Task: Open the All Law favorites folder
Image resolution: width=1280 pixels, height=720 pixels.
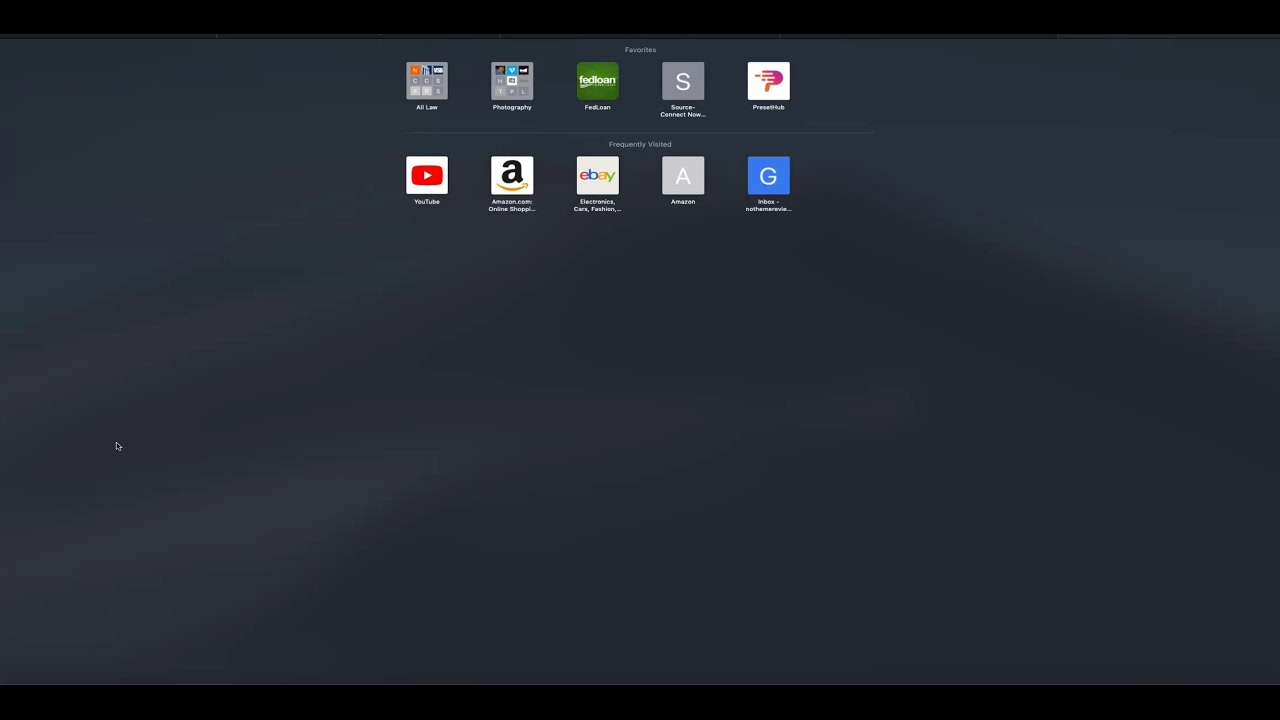Action: tap(427, 81)
